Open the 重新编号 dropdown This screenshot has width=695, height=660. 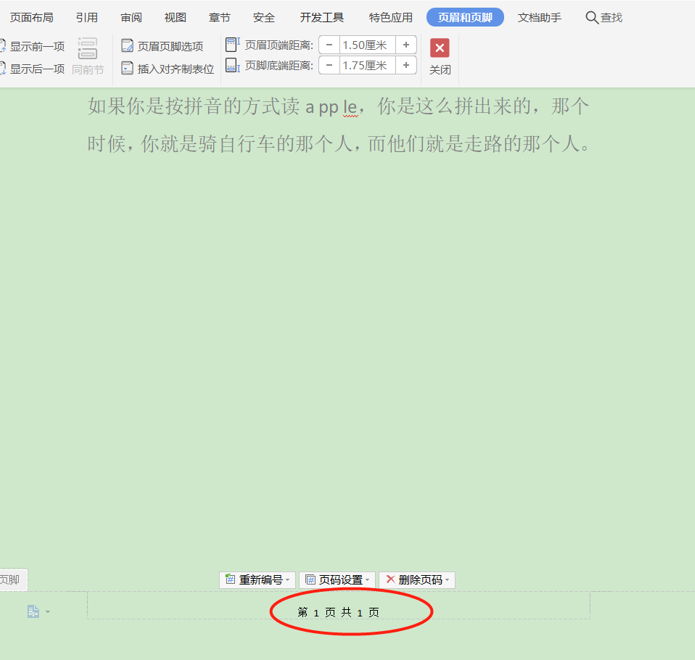pyautogui.click(x=258, y=580)
